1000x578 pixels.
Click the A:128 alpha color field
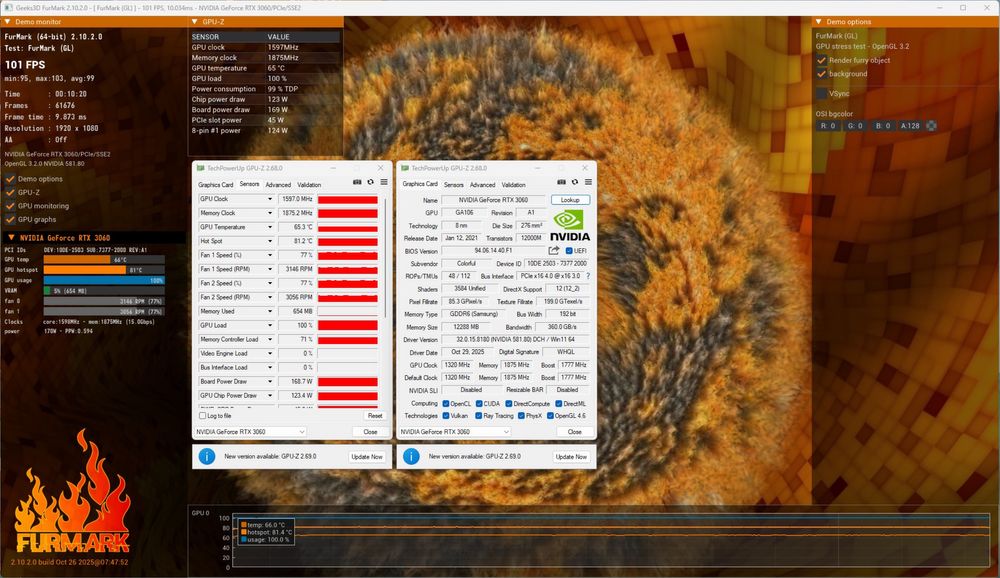(910, 126)
